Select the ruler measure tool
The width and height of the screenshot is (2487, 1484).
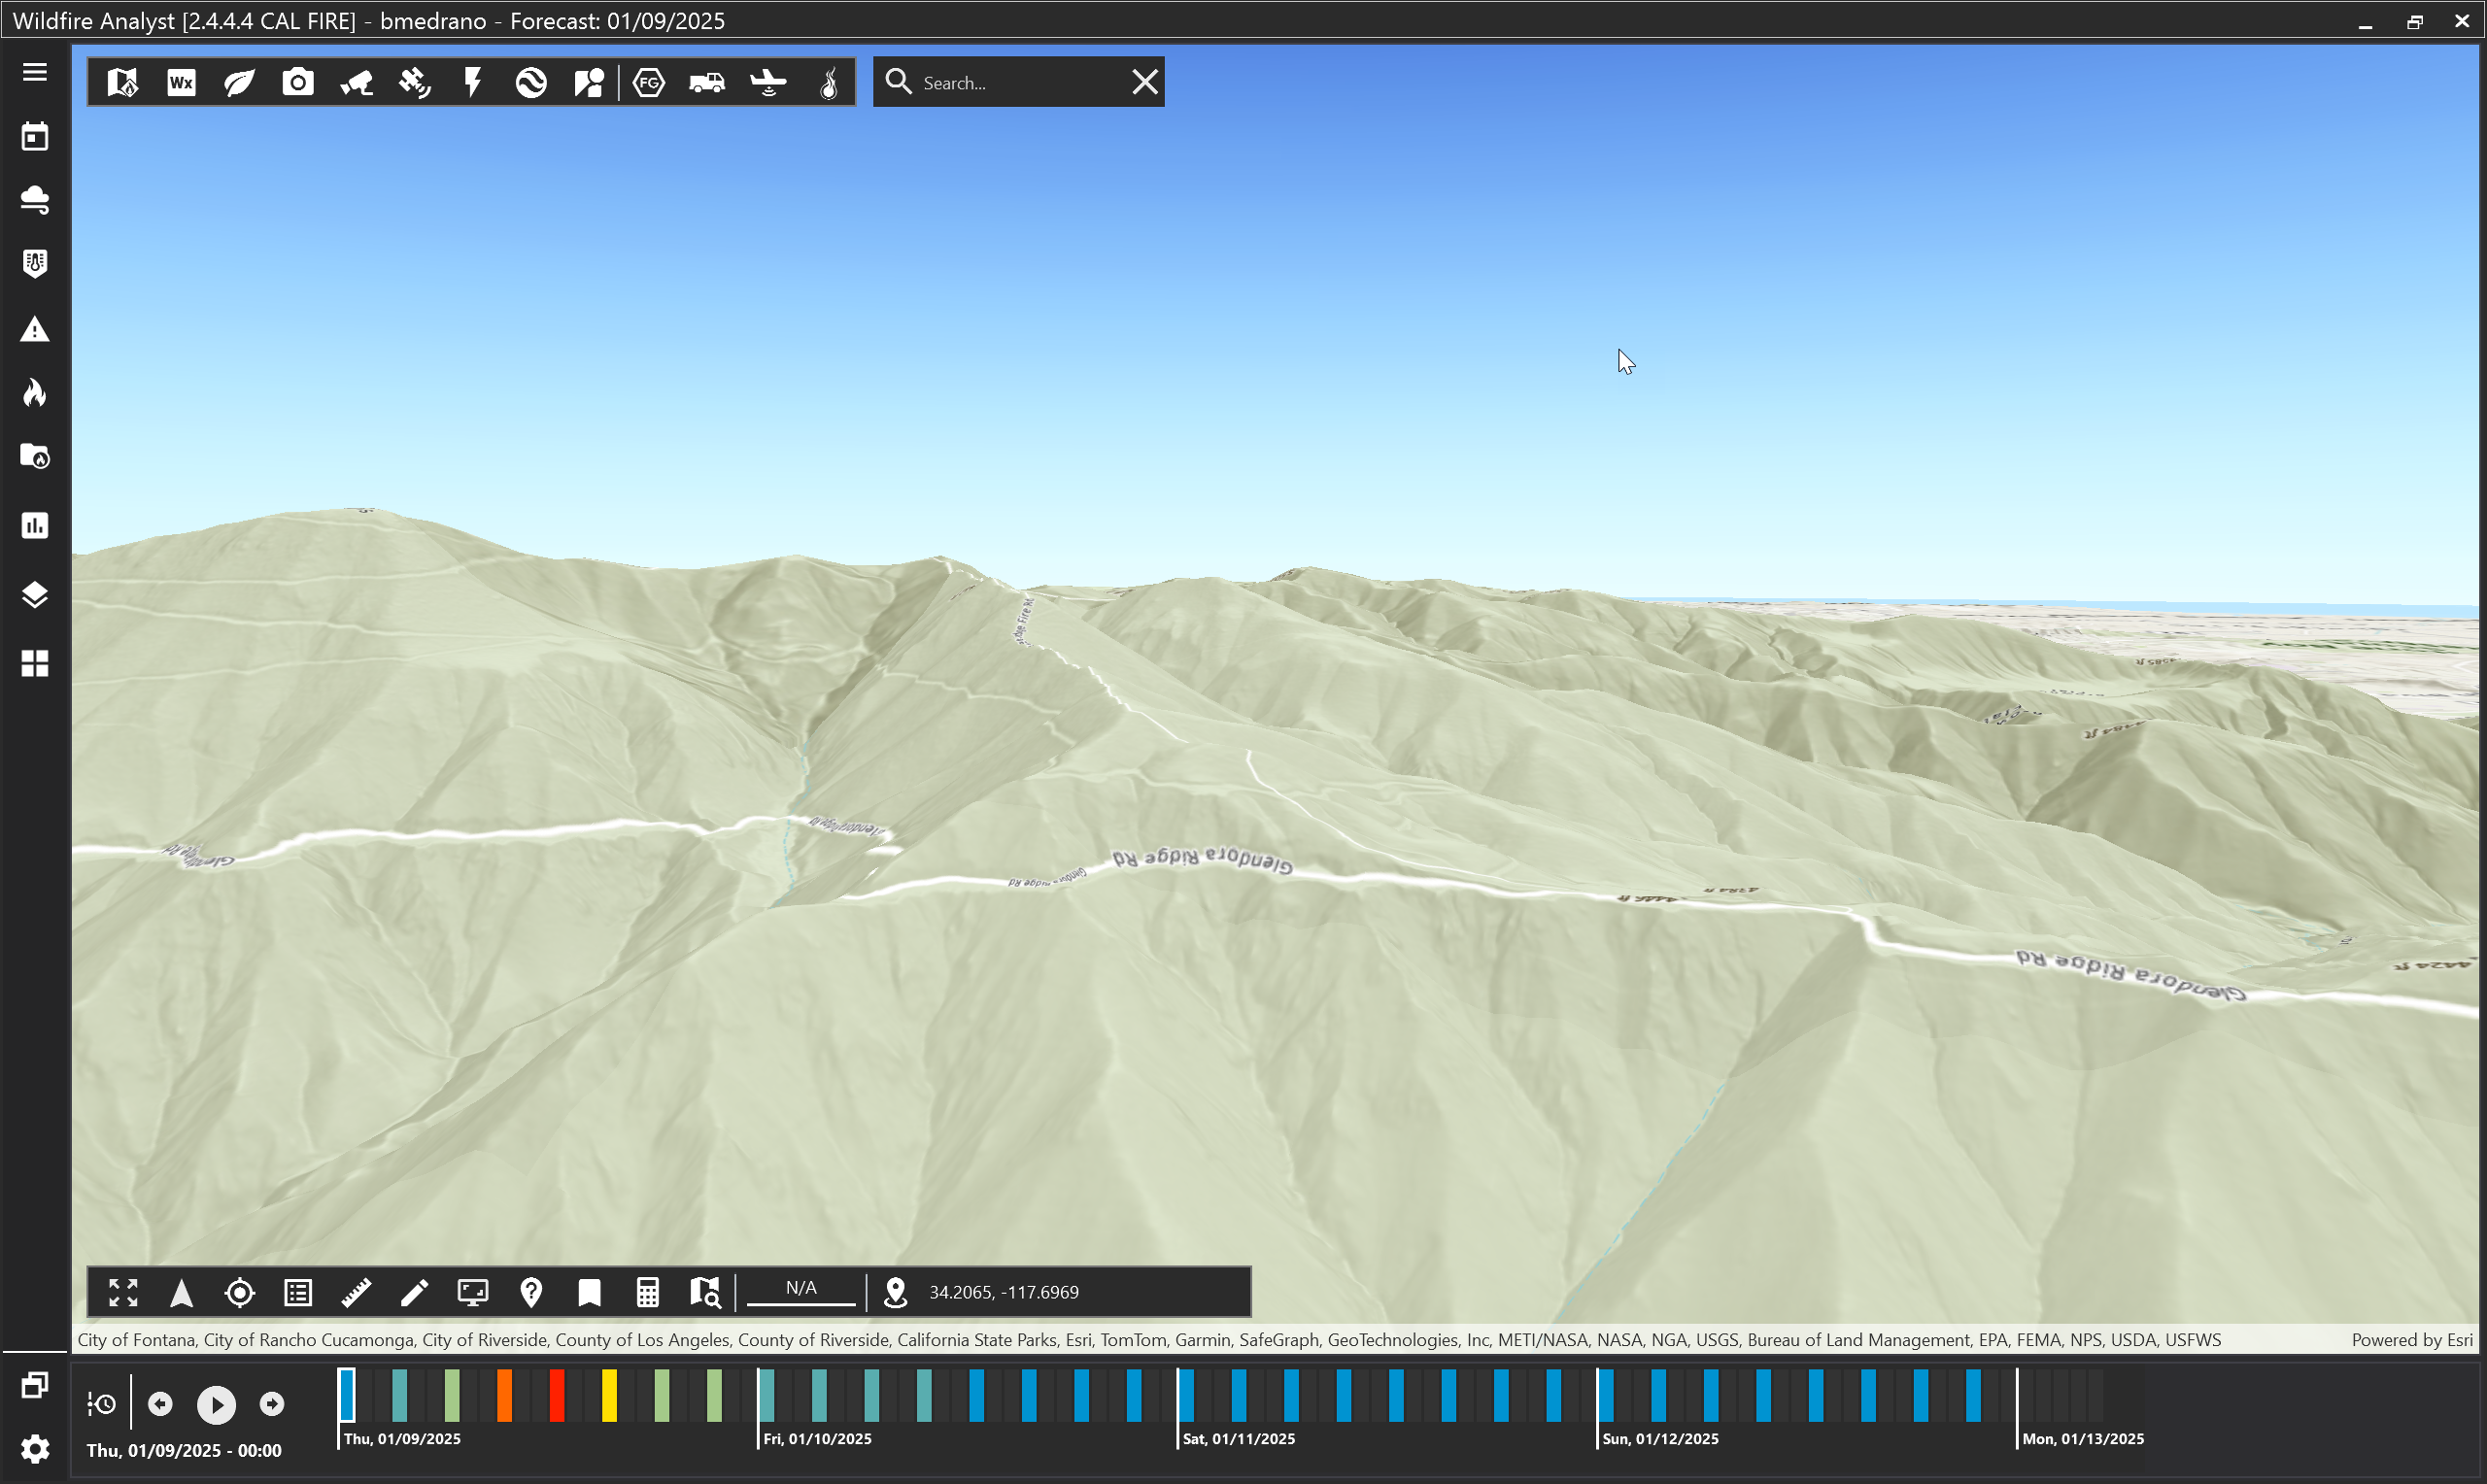pyautogui.click(x=356, y=1292)
